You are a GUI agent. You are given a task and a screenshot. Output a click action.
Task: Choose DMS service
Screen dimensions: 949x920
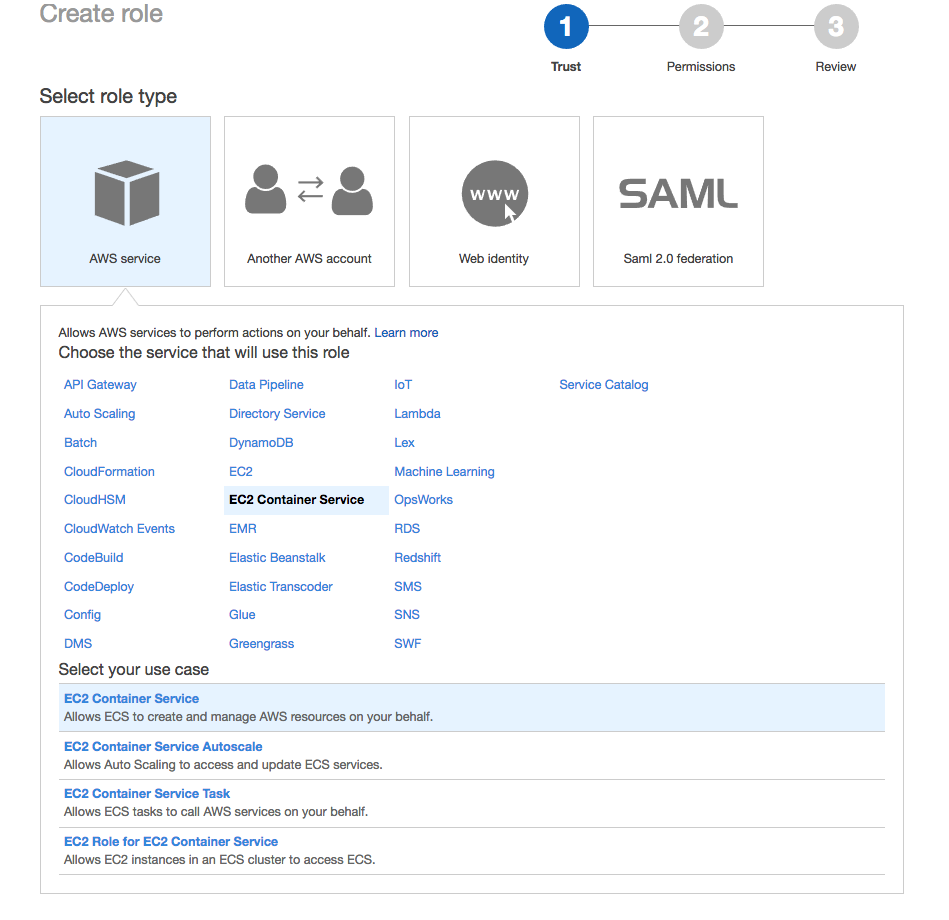click(78, 644)
